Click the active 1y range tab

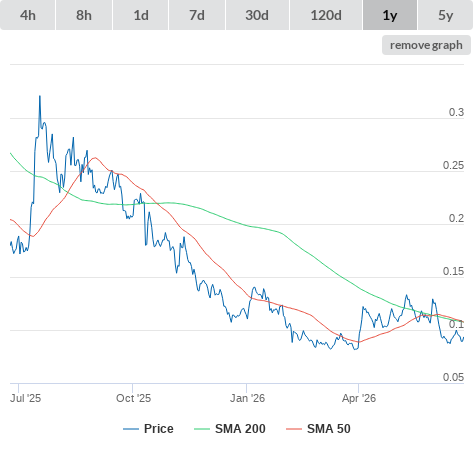(x=390, y=15)
